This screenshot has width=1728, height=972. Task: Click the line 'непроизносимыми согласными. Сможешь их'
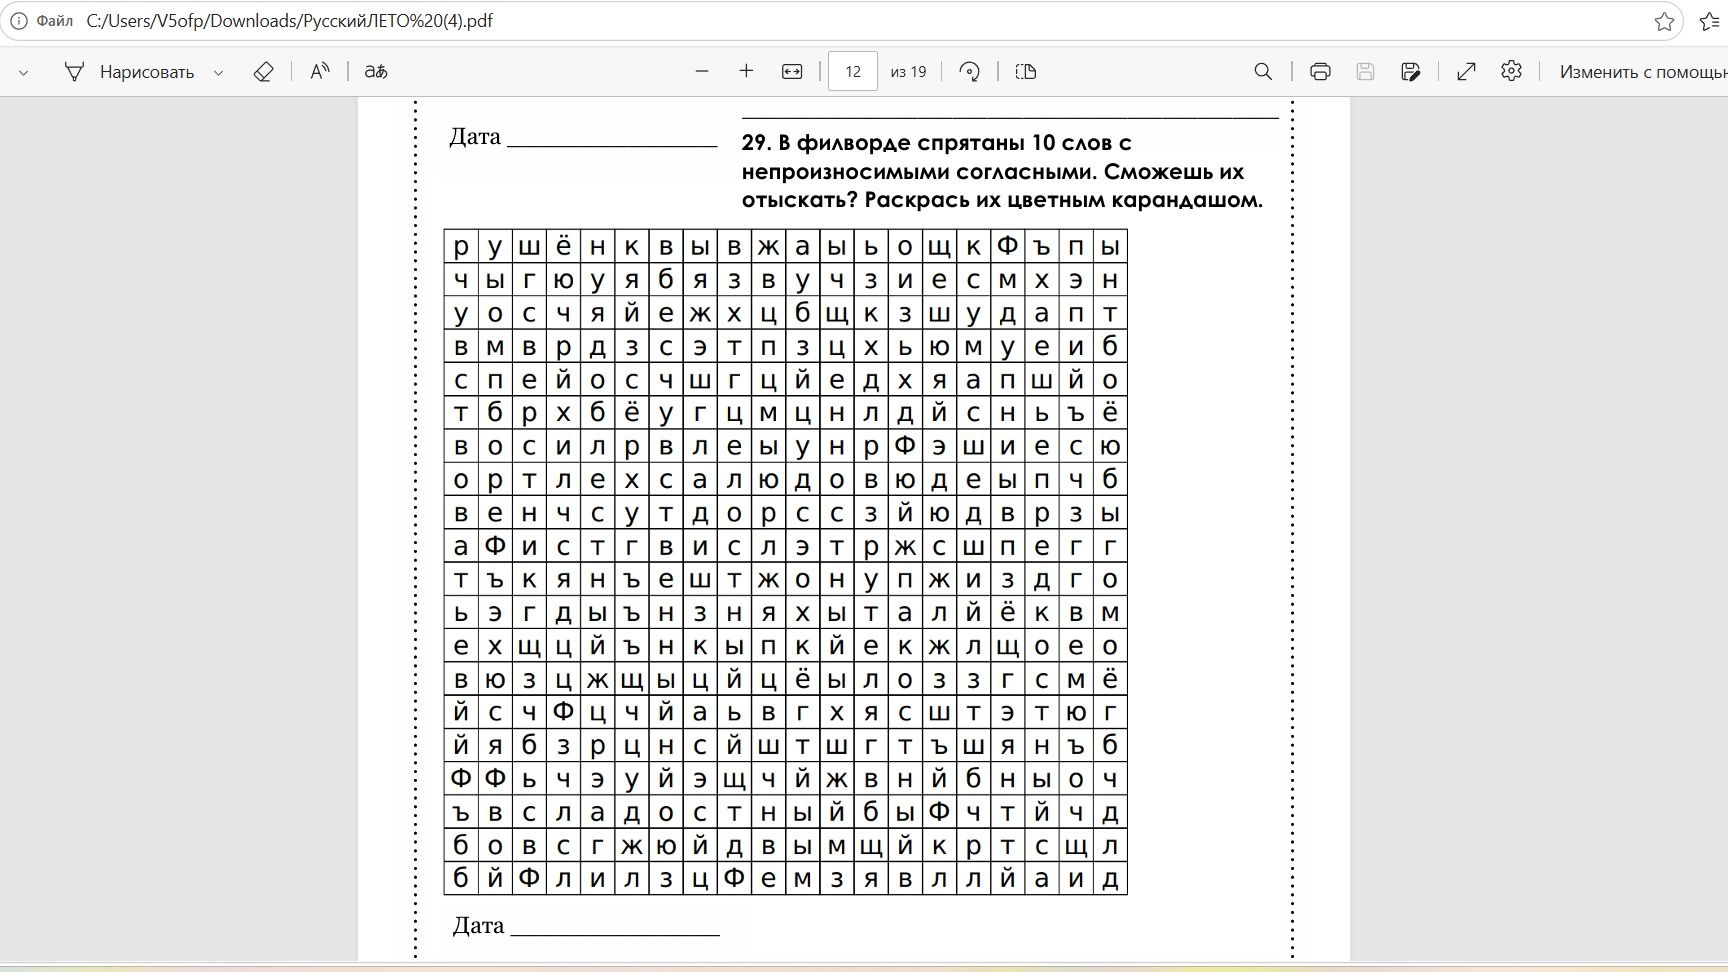click(993, 171)
